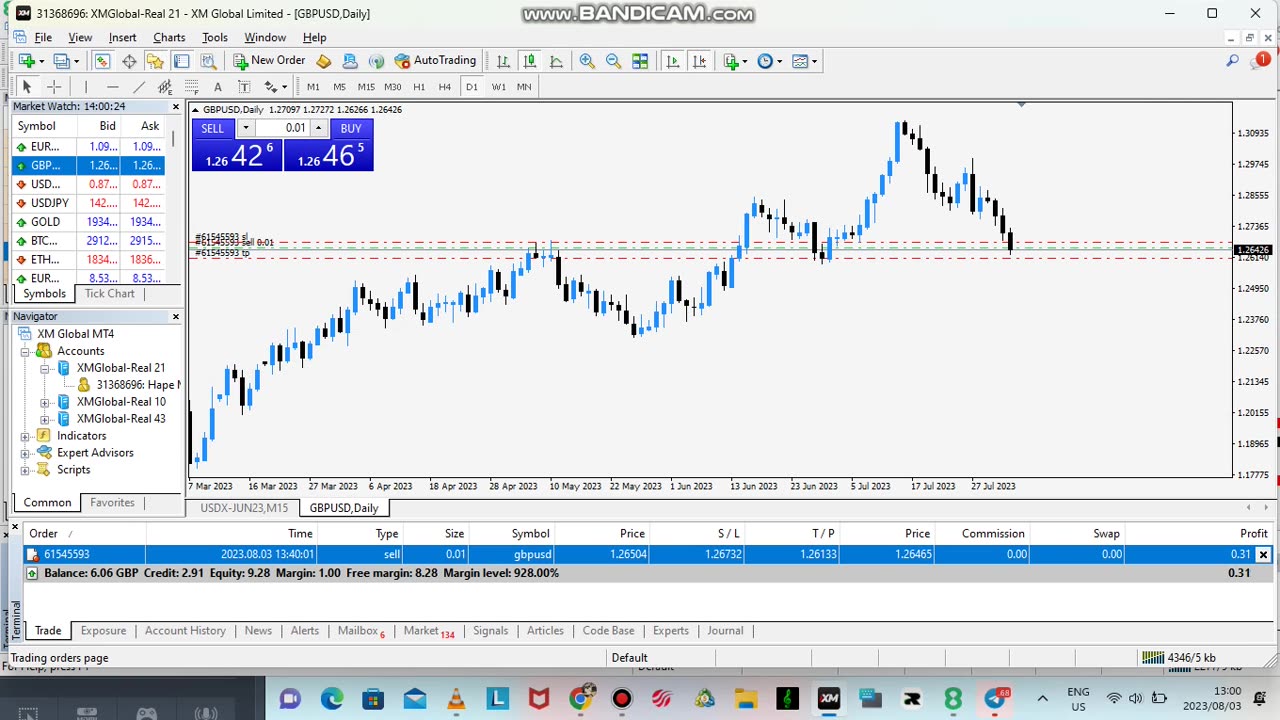Select the Text drawing tool
Screen dimensions: 1280x720
click(217, 87)
